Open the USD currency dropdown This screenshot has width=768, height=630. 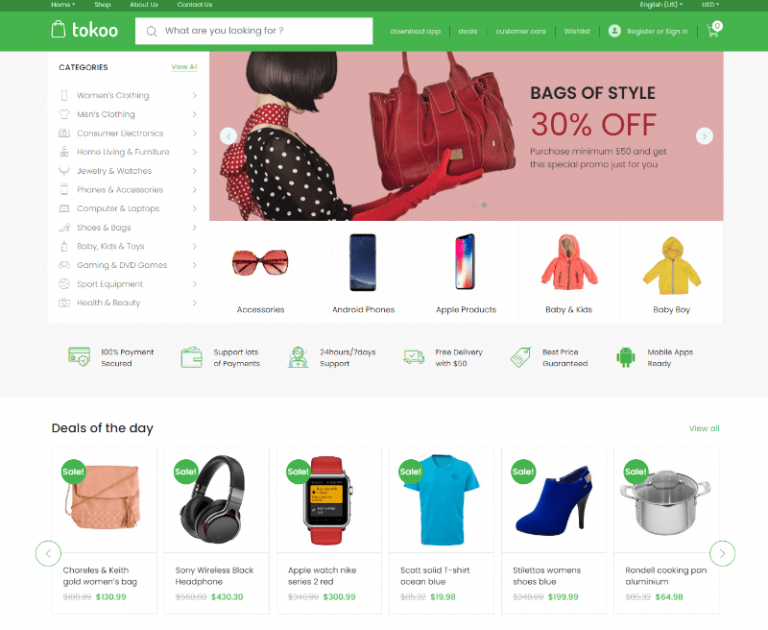(x=710, y=4)
